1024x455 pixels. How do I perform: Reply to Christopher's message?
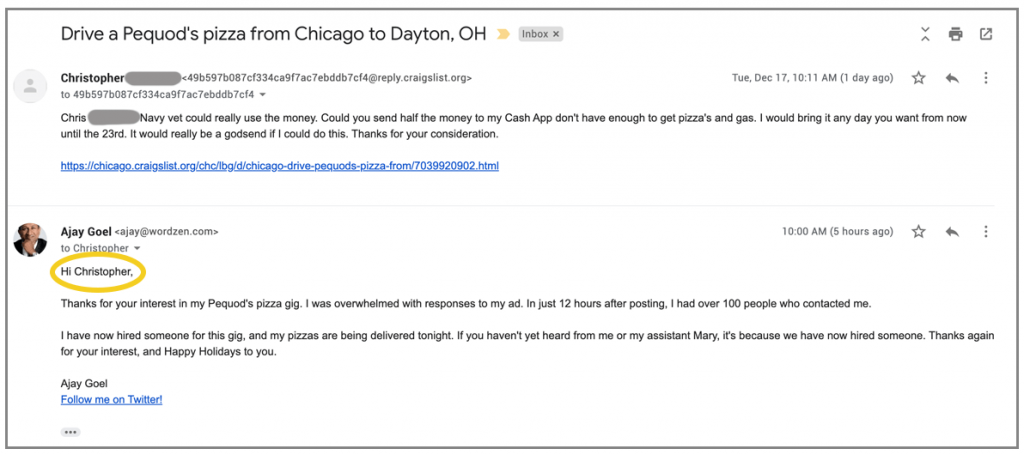point(952,78)
